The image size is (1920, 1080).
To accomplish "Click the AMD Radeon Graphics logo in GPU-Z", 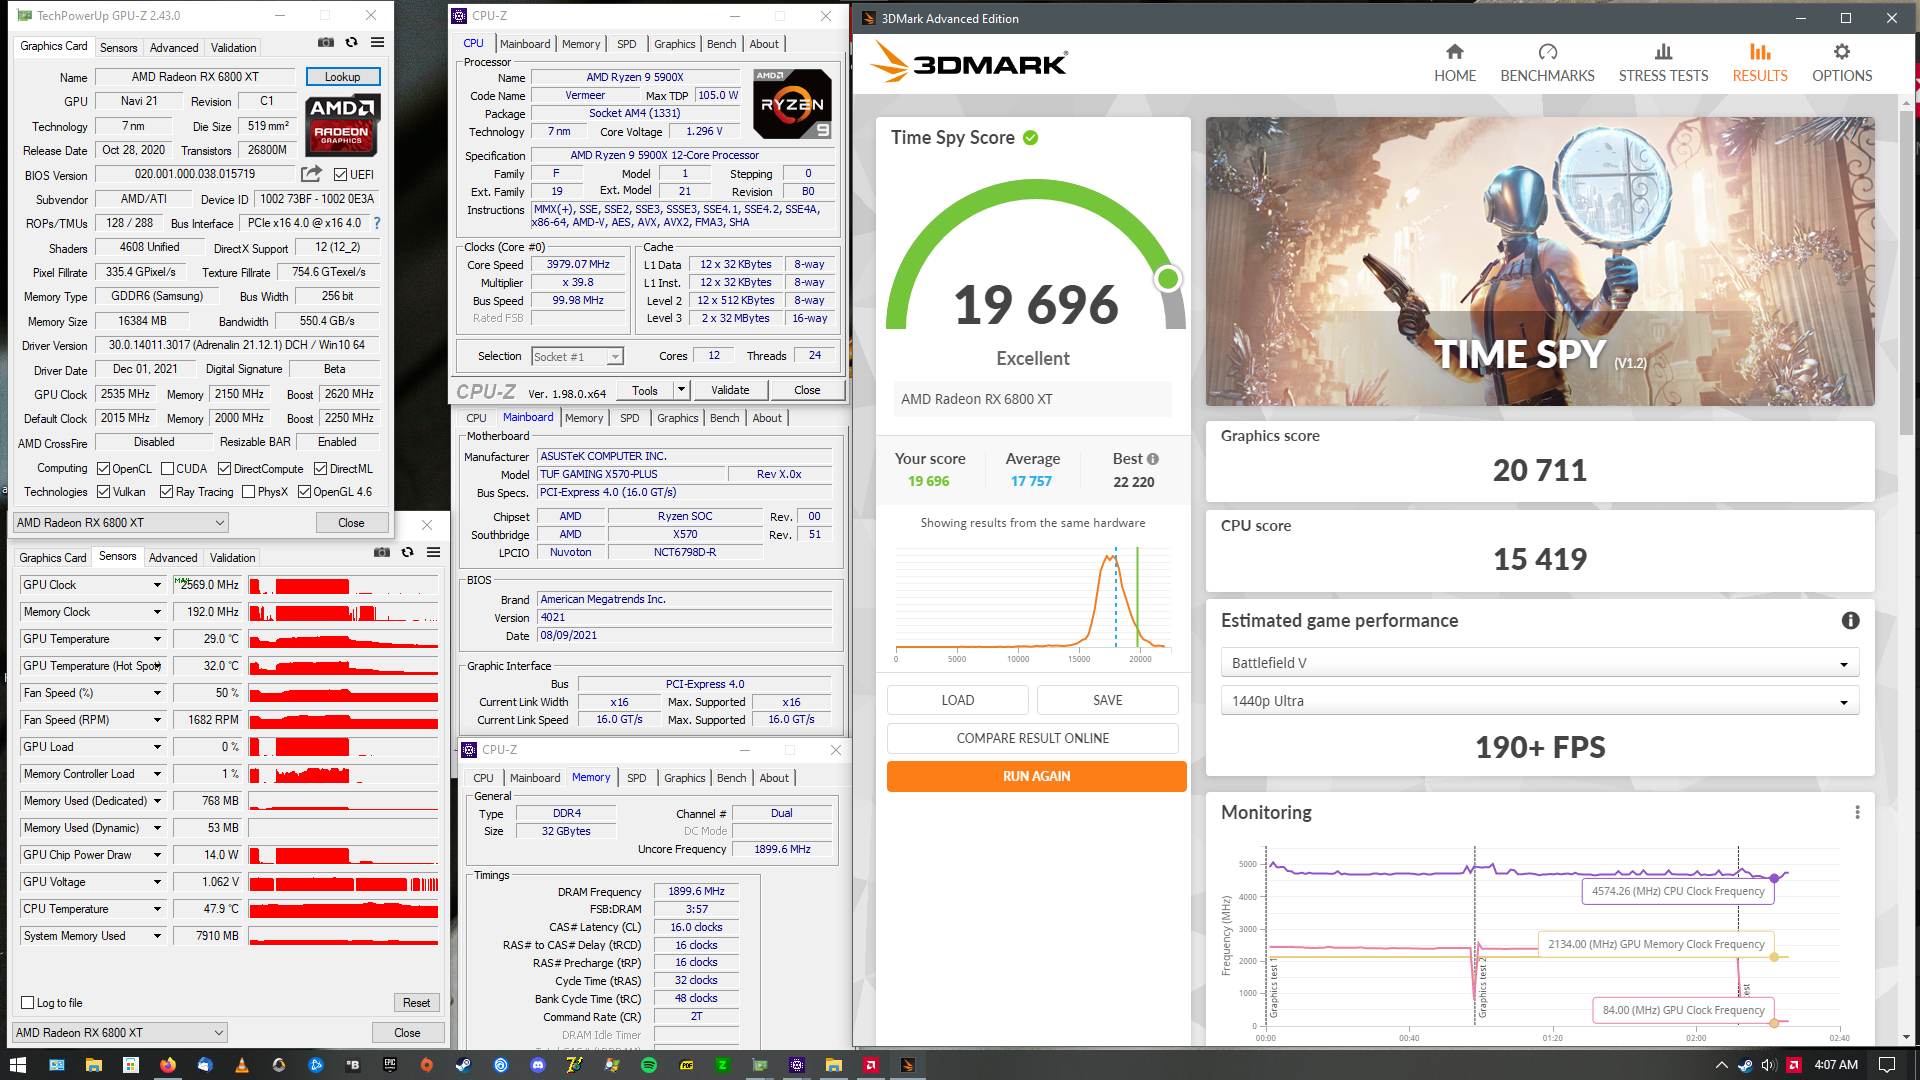I will pos(343,125).
